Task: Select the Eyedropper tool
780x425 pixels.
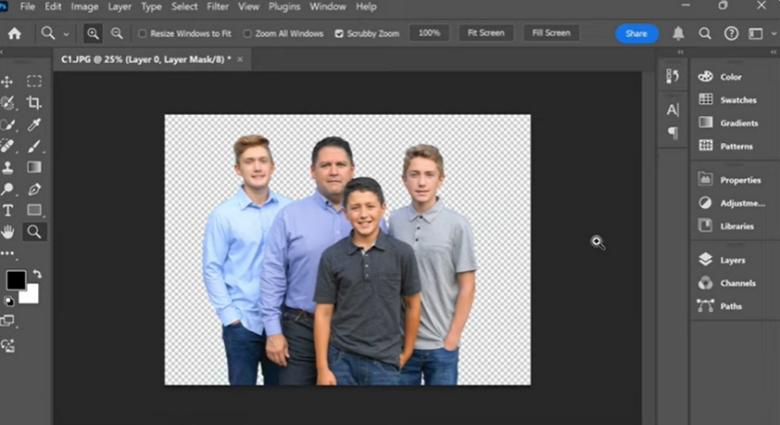Action: [34, 125]
